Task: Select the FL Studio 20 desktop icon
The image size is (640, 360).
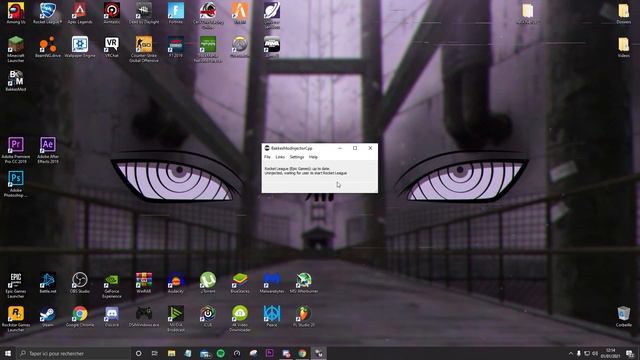Action: coord(304,316)
